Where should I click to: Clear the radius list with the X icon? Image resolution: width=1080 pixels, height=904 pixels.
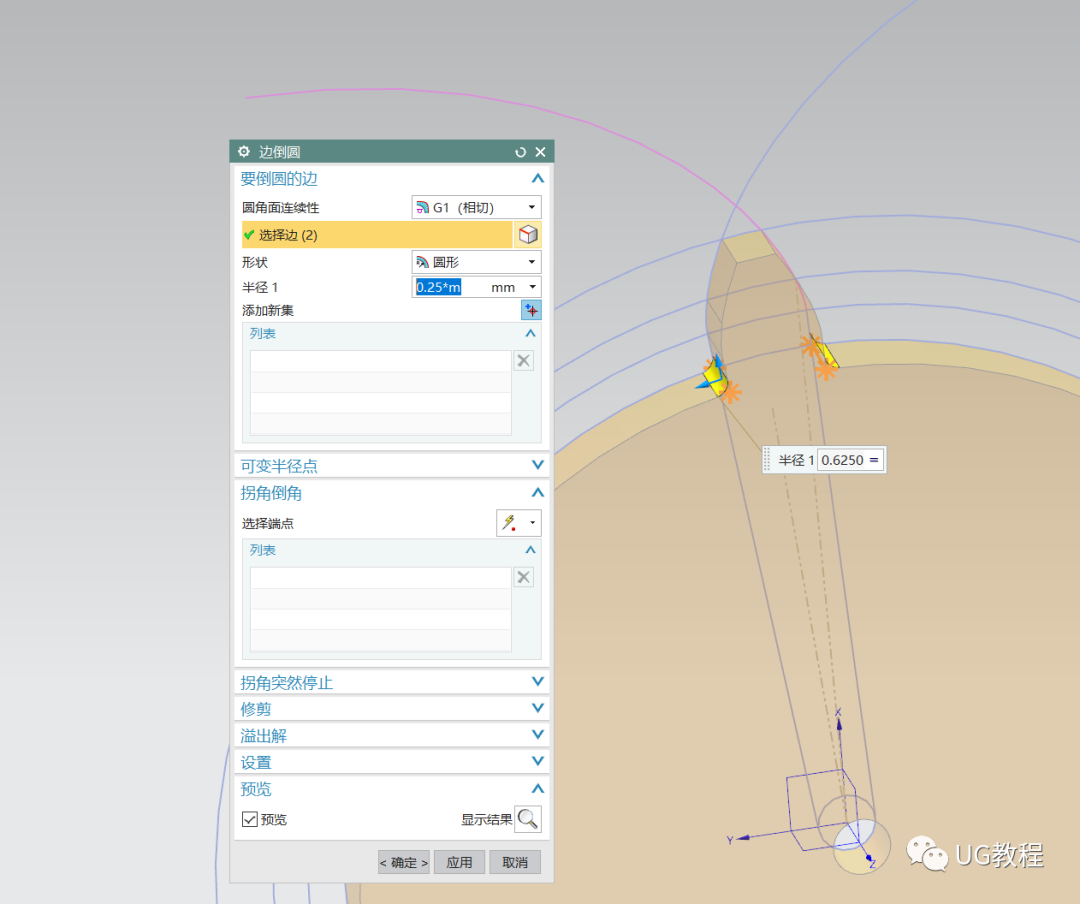pos(524,360)
